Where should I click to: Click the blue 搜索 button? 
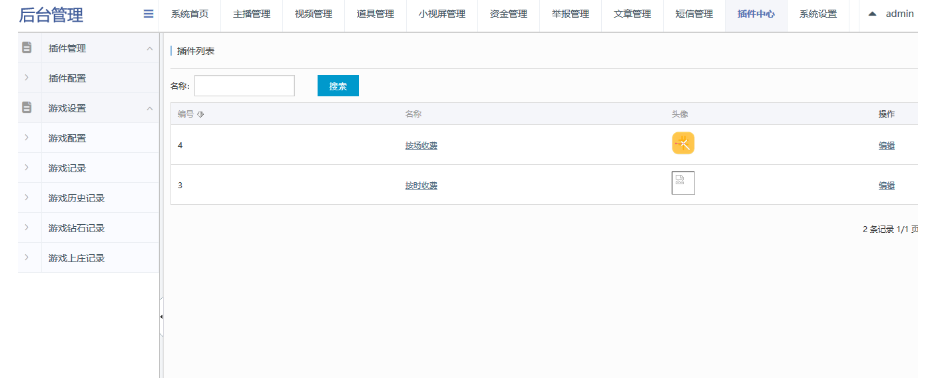point(338,86)
